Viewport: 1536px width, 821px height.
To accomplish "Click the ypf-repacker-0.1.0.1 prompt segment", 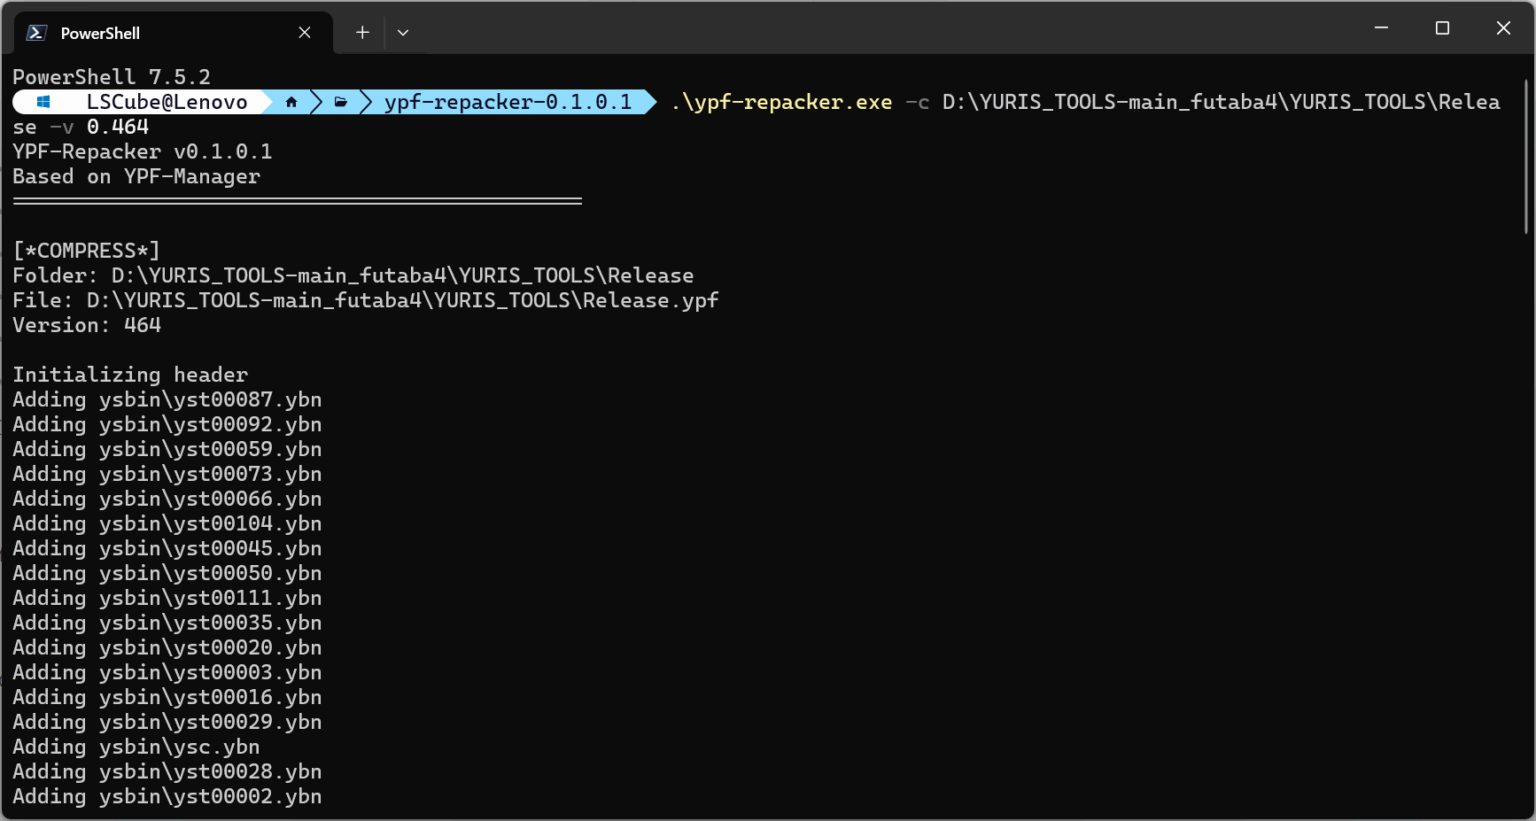I will pos(508,102).
